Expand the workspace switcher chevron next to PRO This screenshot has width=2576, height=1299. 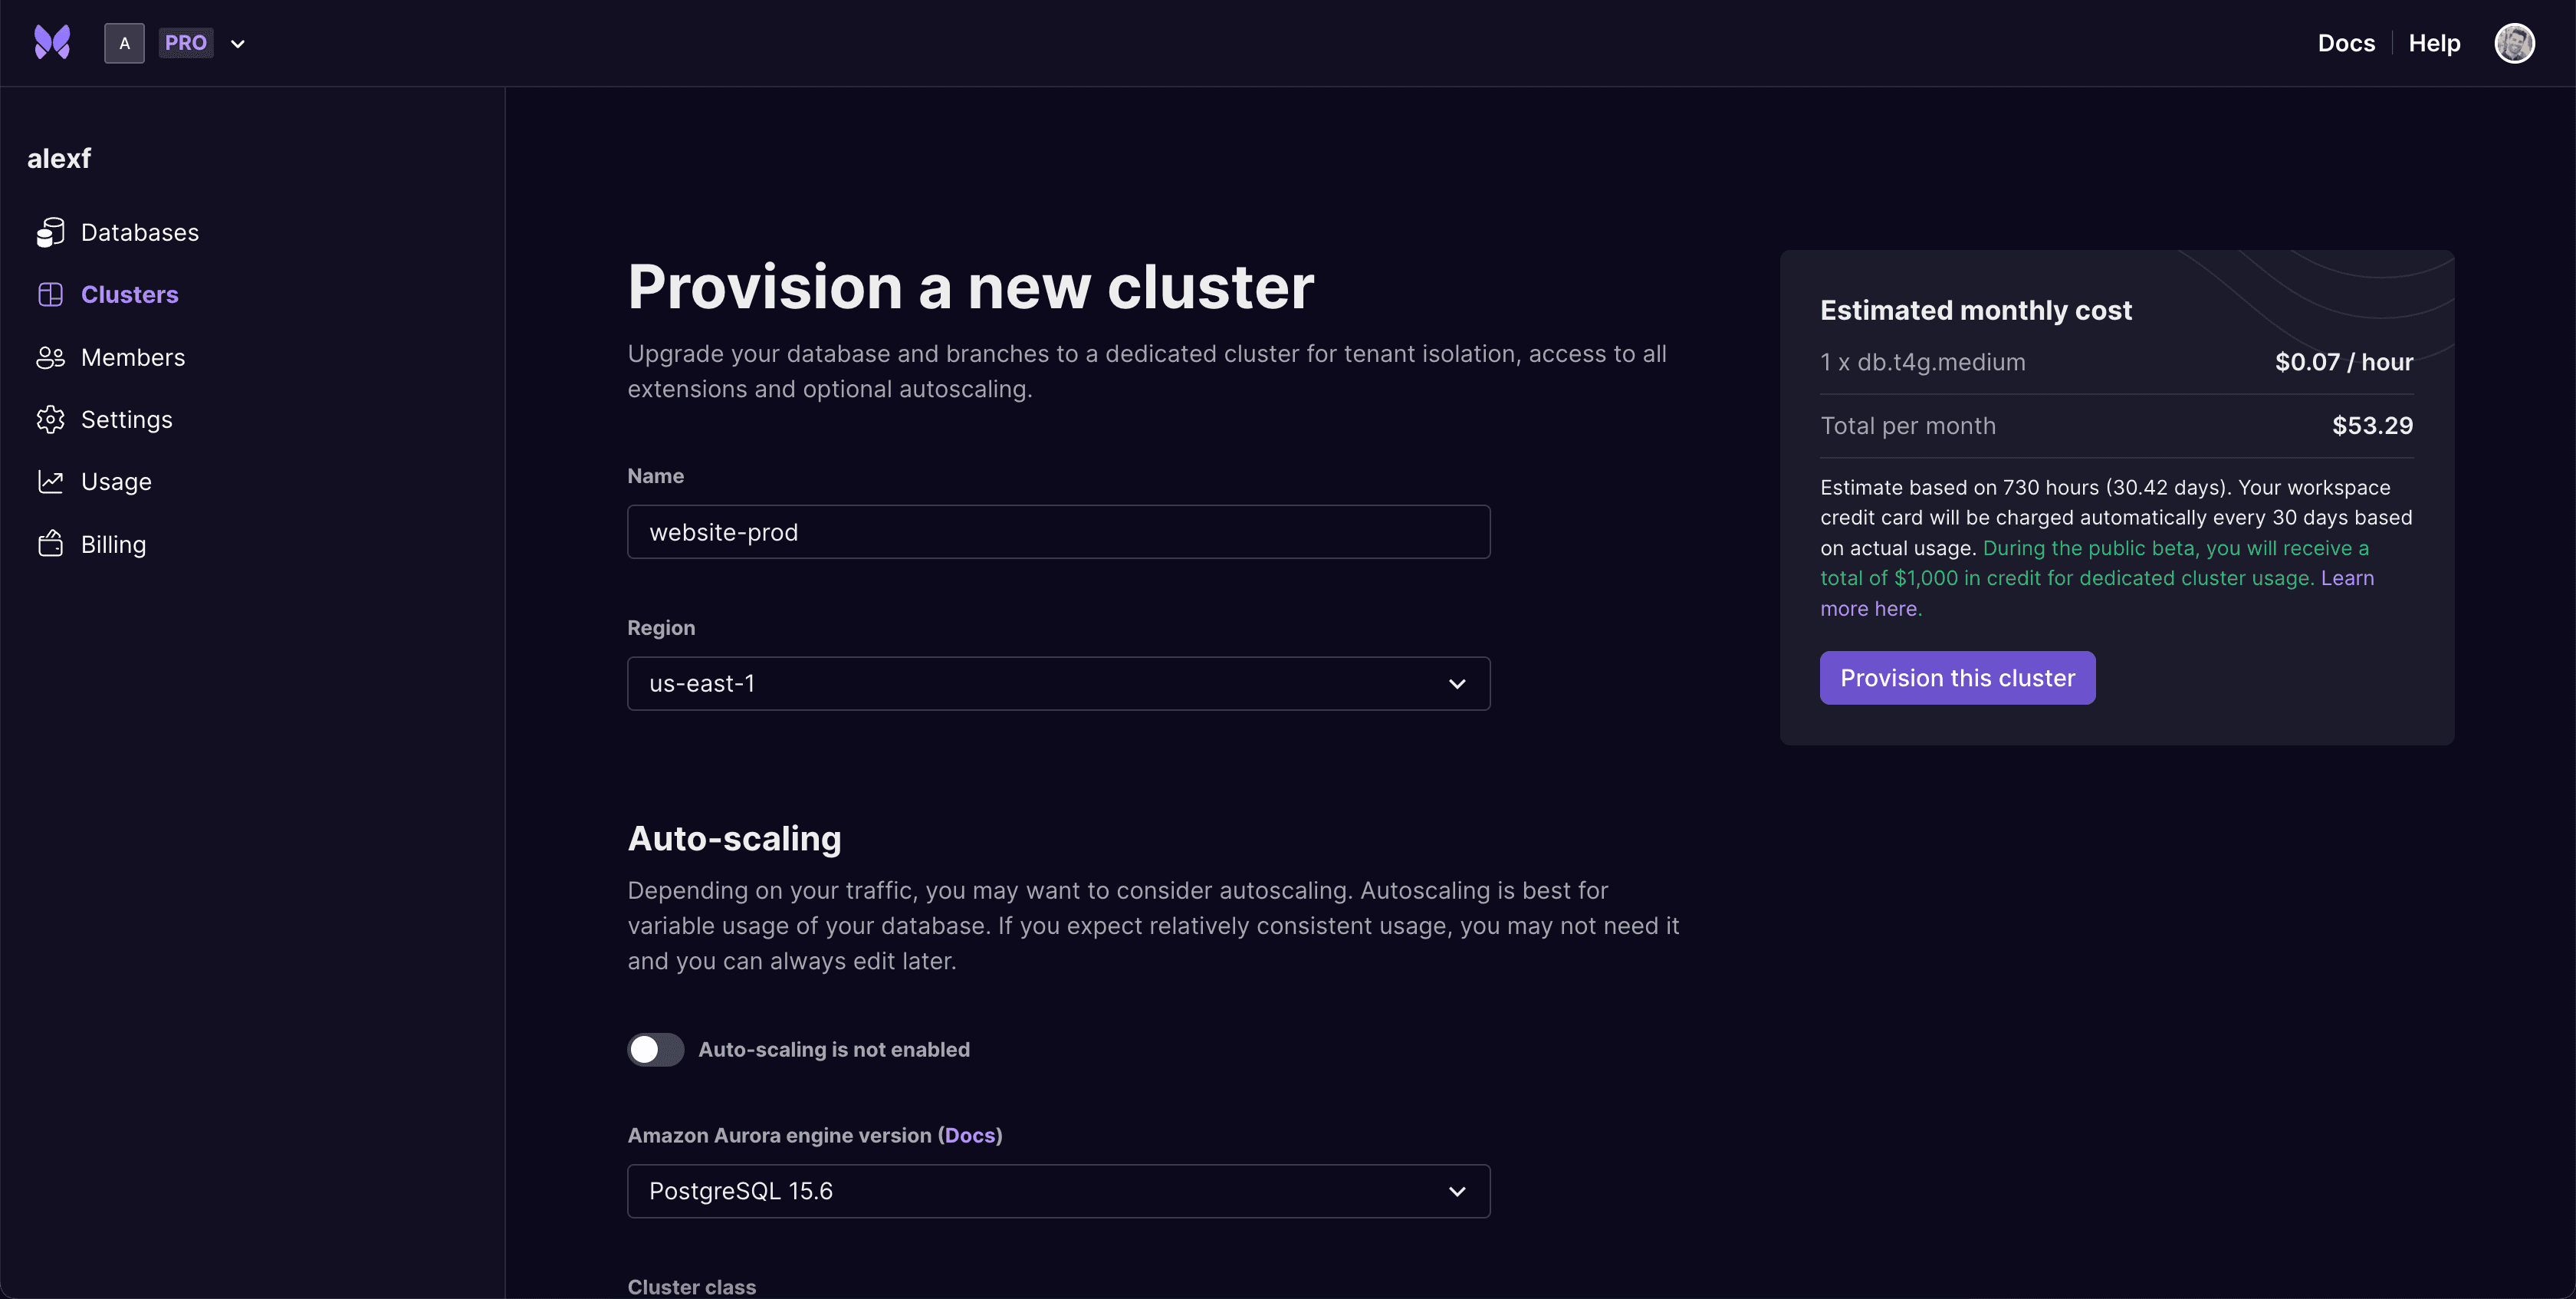pos(238,43)
